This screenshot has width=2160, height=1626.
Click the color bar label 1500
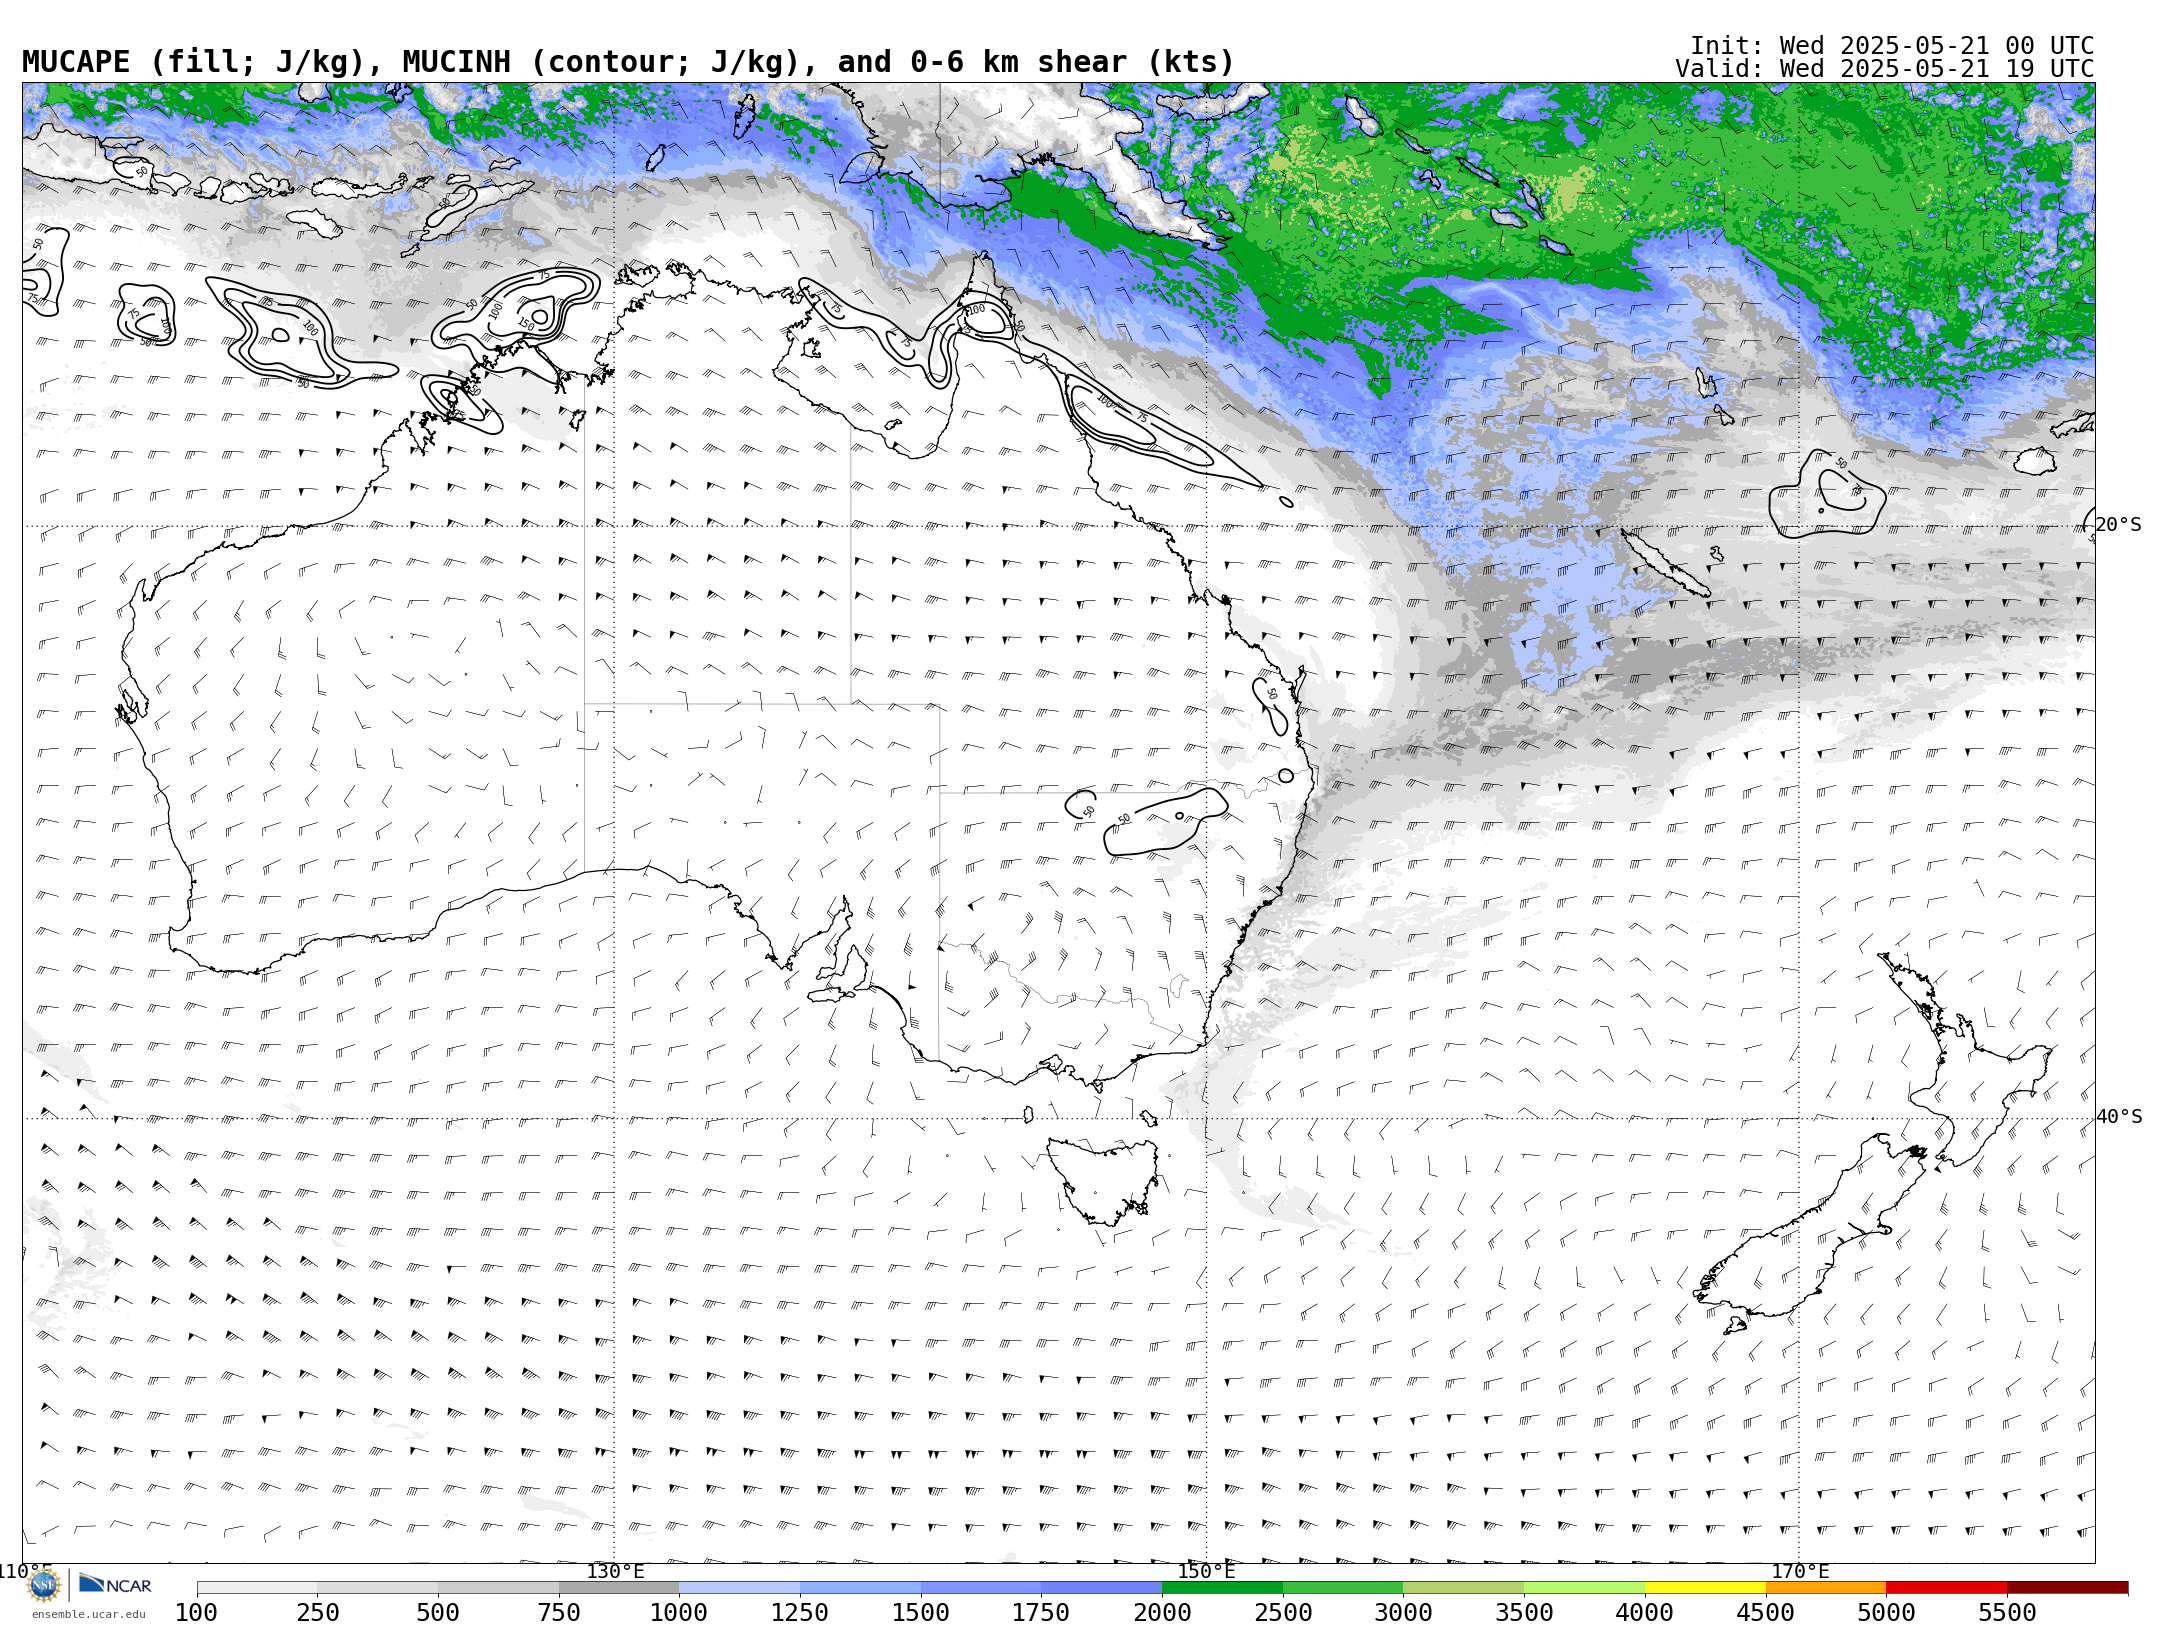(921, 1613)
